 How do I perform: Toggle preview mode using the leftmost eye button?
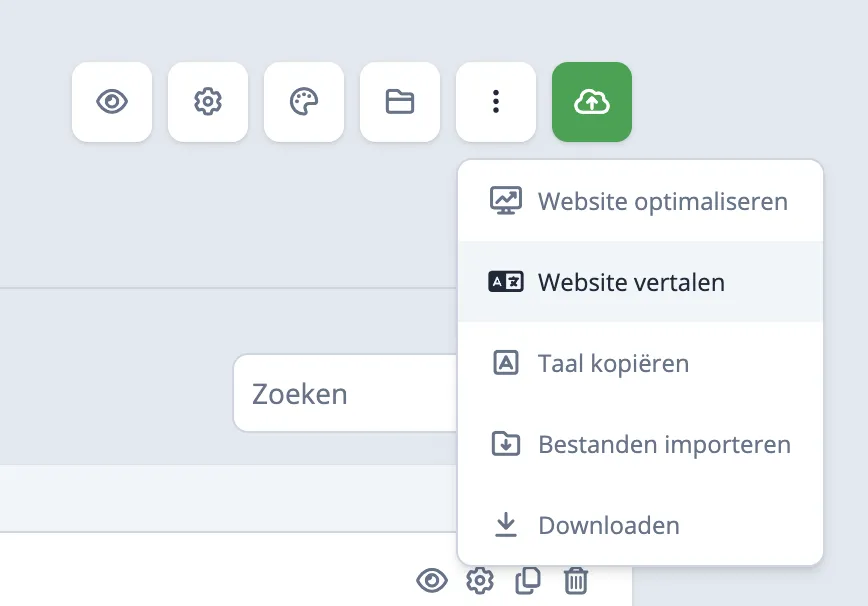(112, 101)
